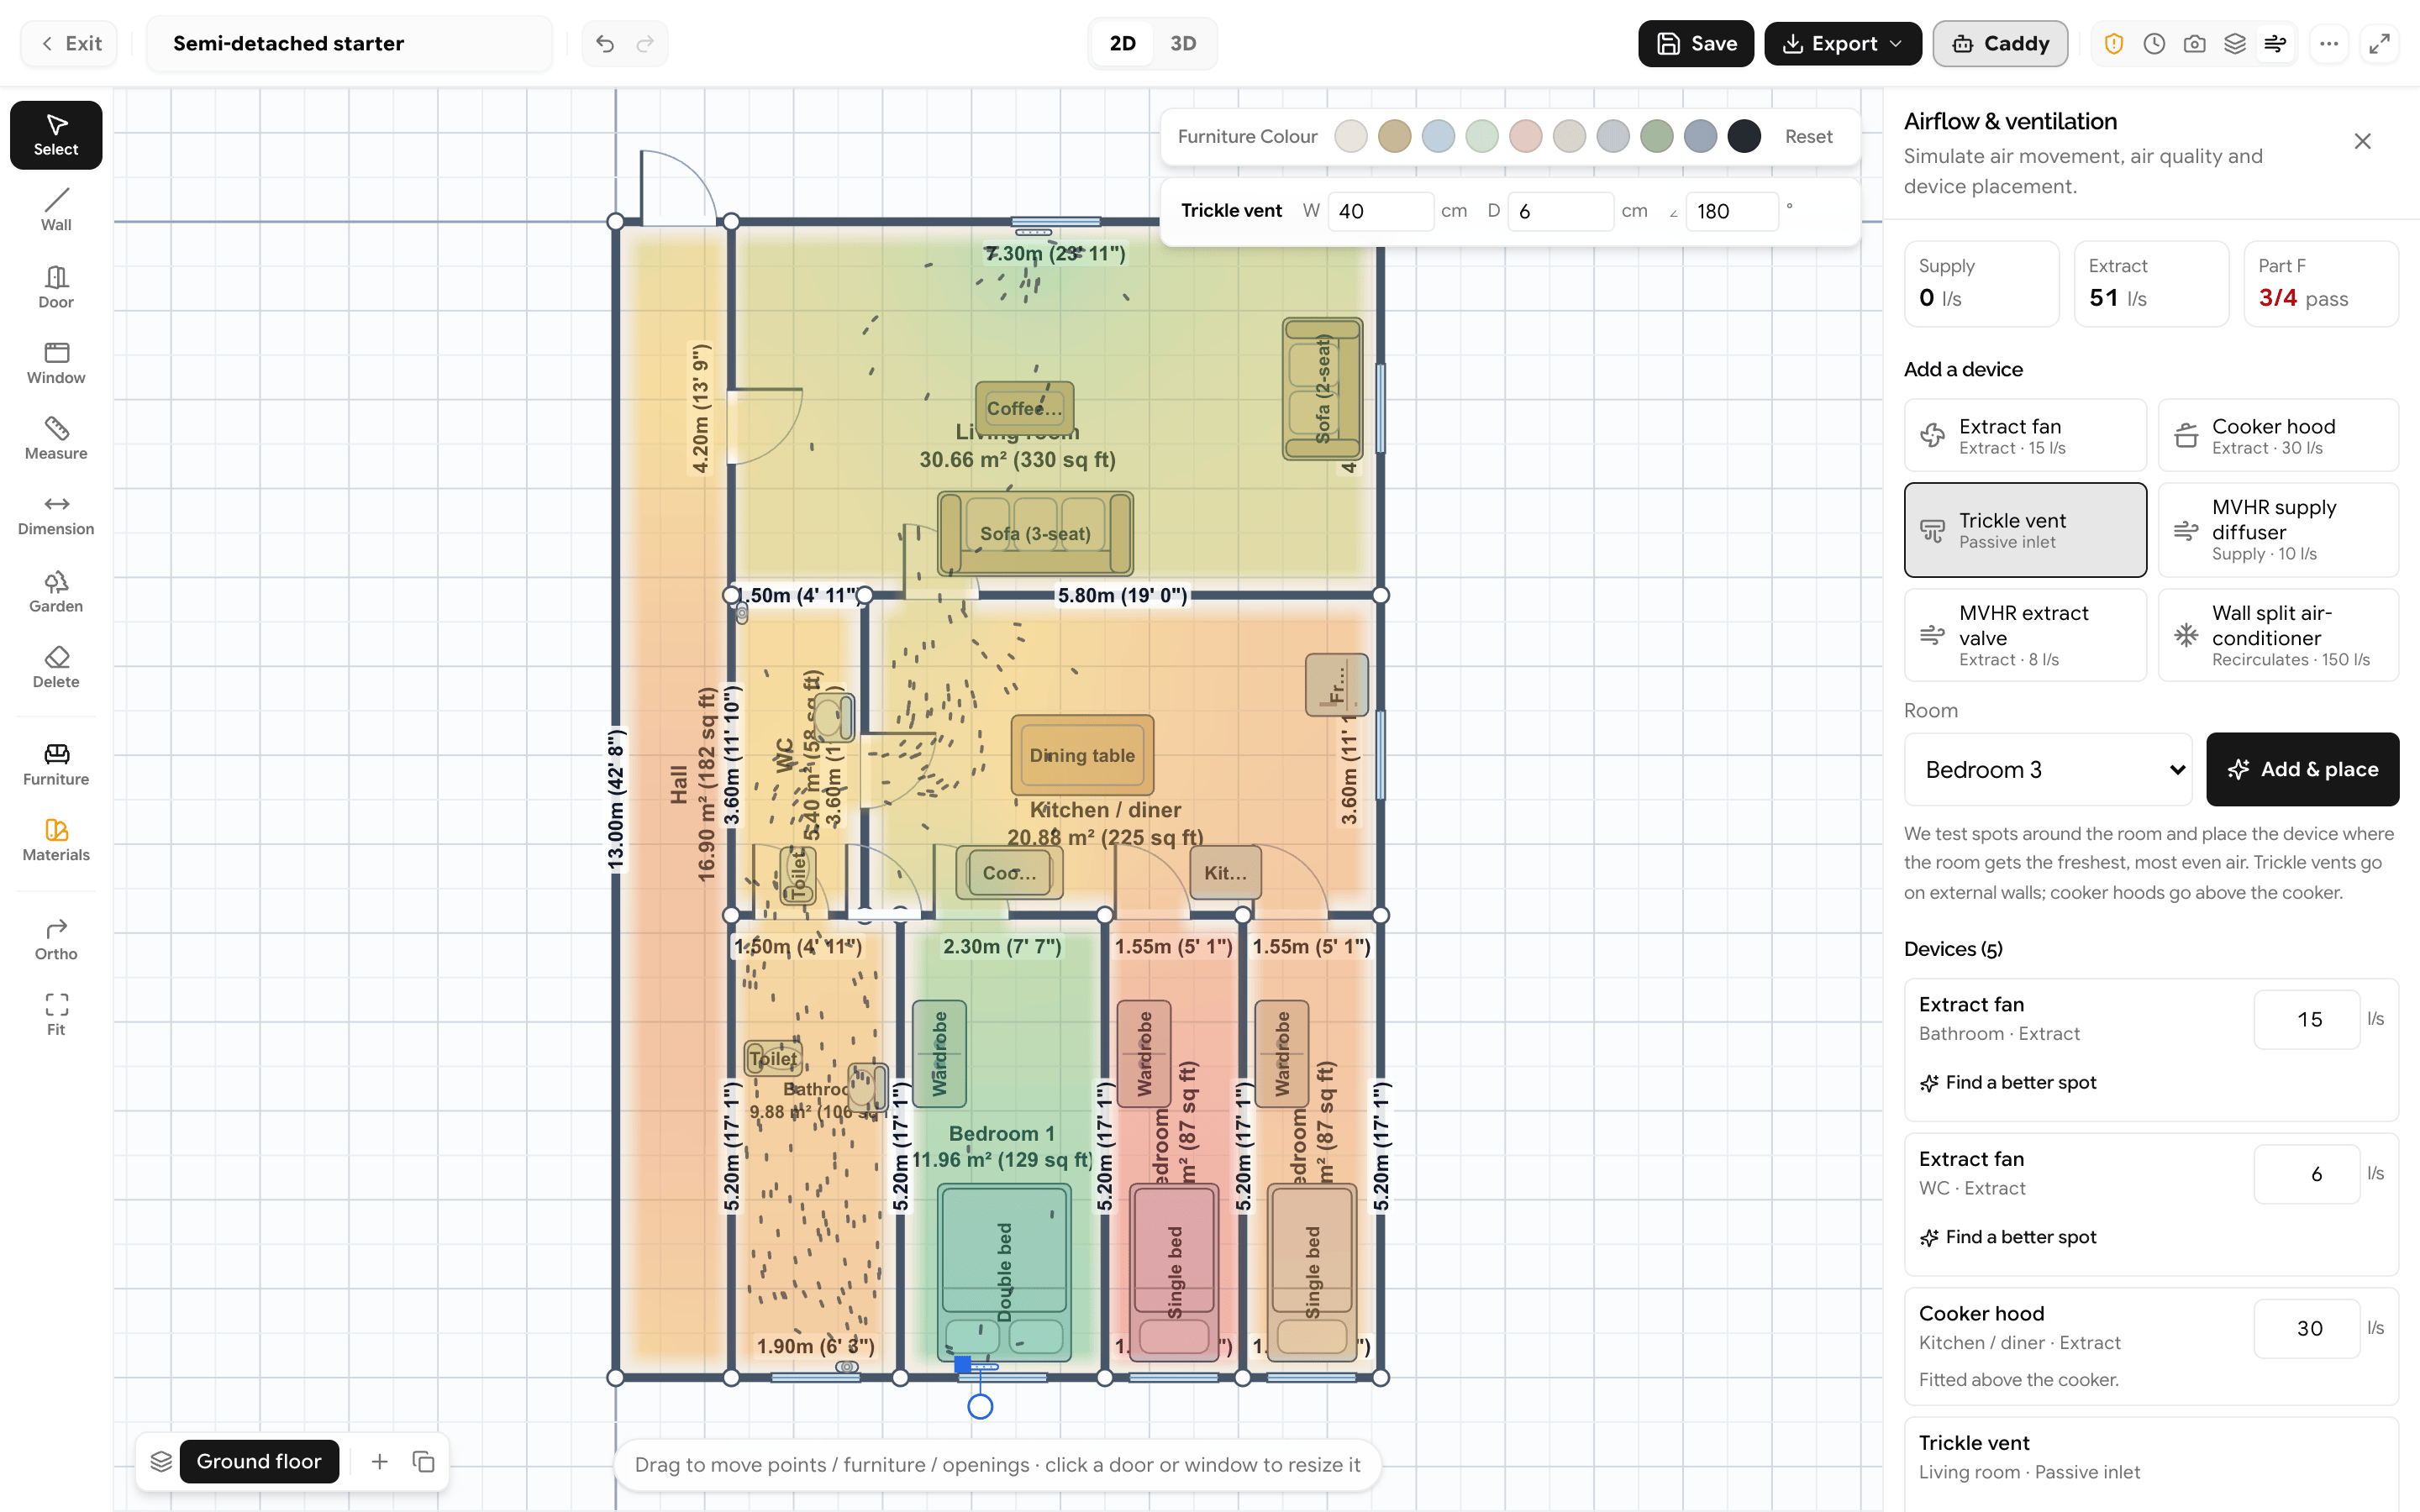Select the Delete eraser tool
2420x1512 pixels.
(x=56, y=667)
